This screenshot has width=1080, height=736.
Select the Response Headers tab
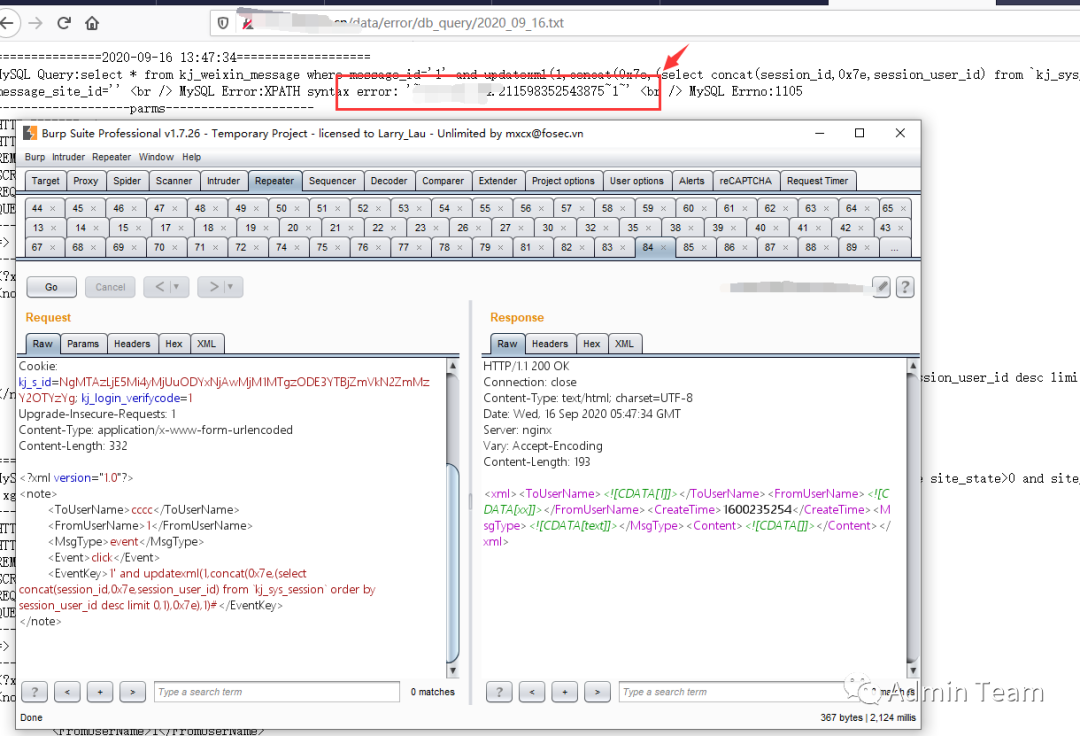(550, 344)
